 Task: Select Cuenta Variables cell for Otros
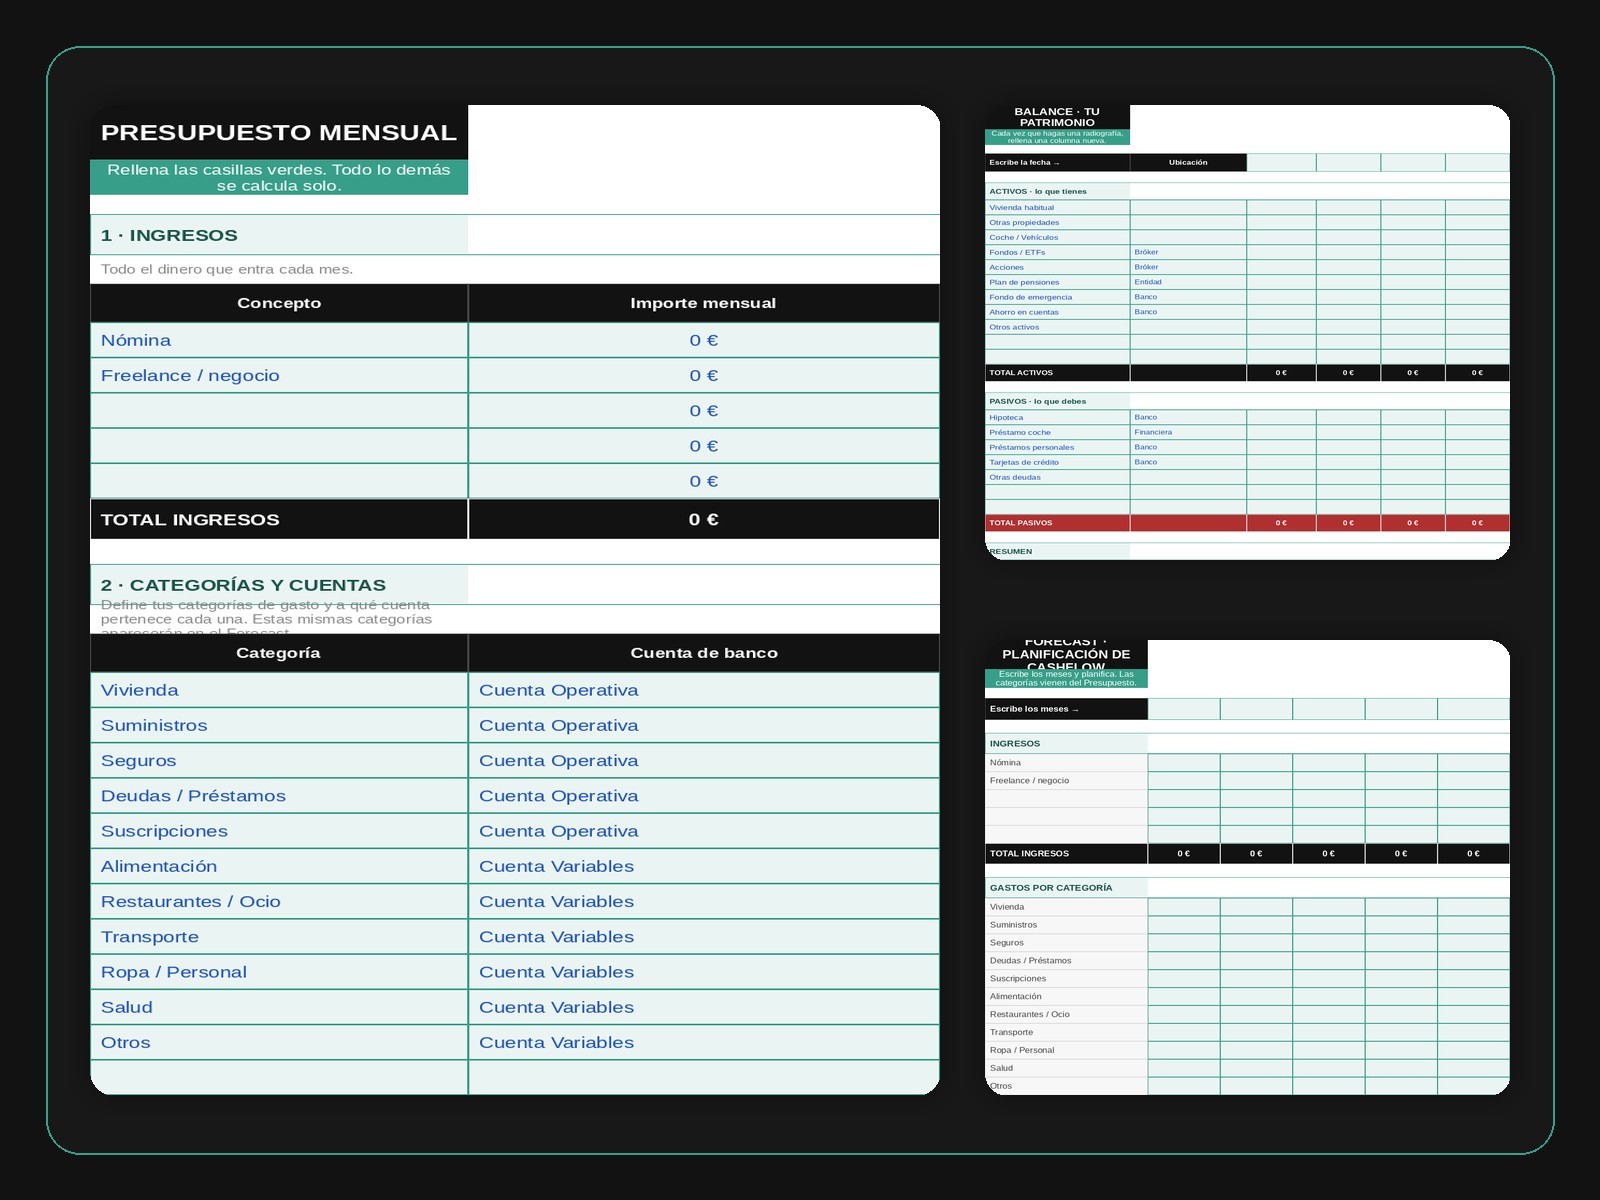pos(704,1042)
